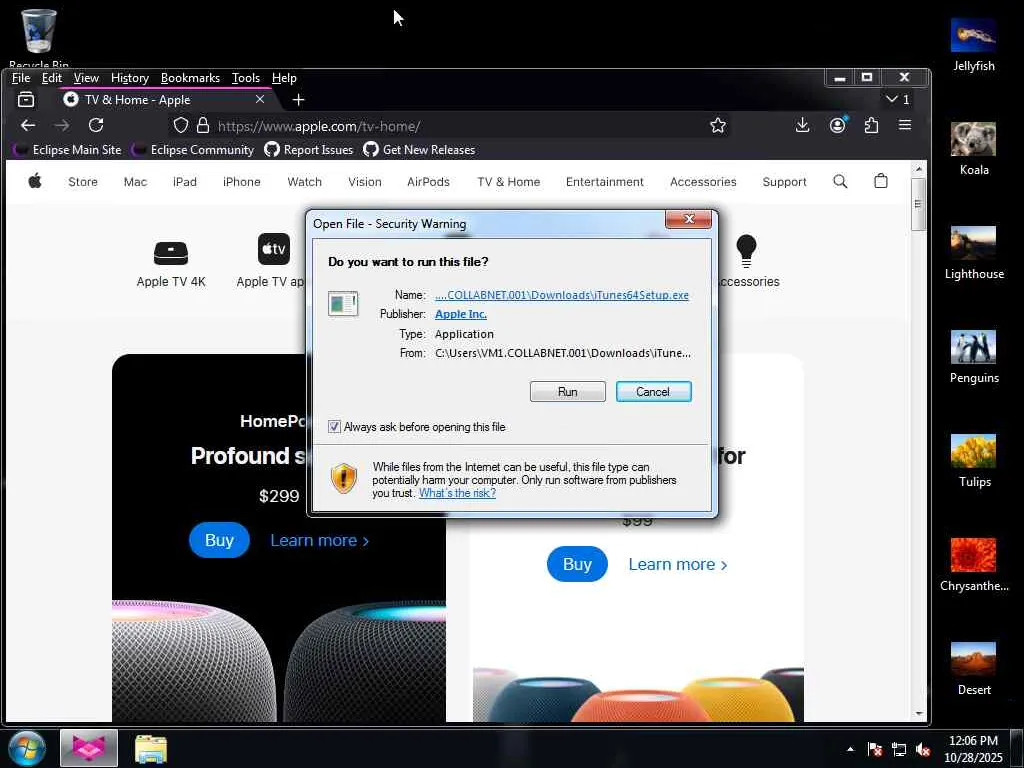
Task: Click the page scrollbar down arrow
Action: [919, 713]
